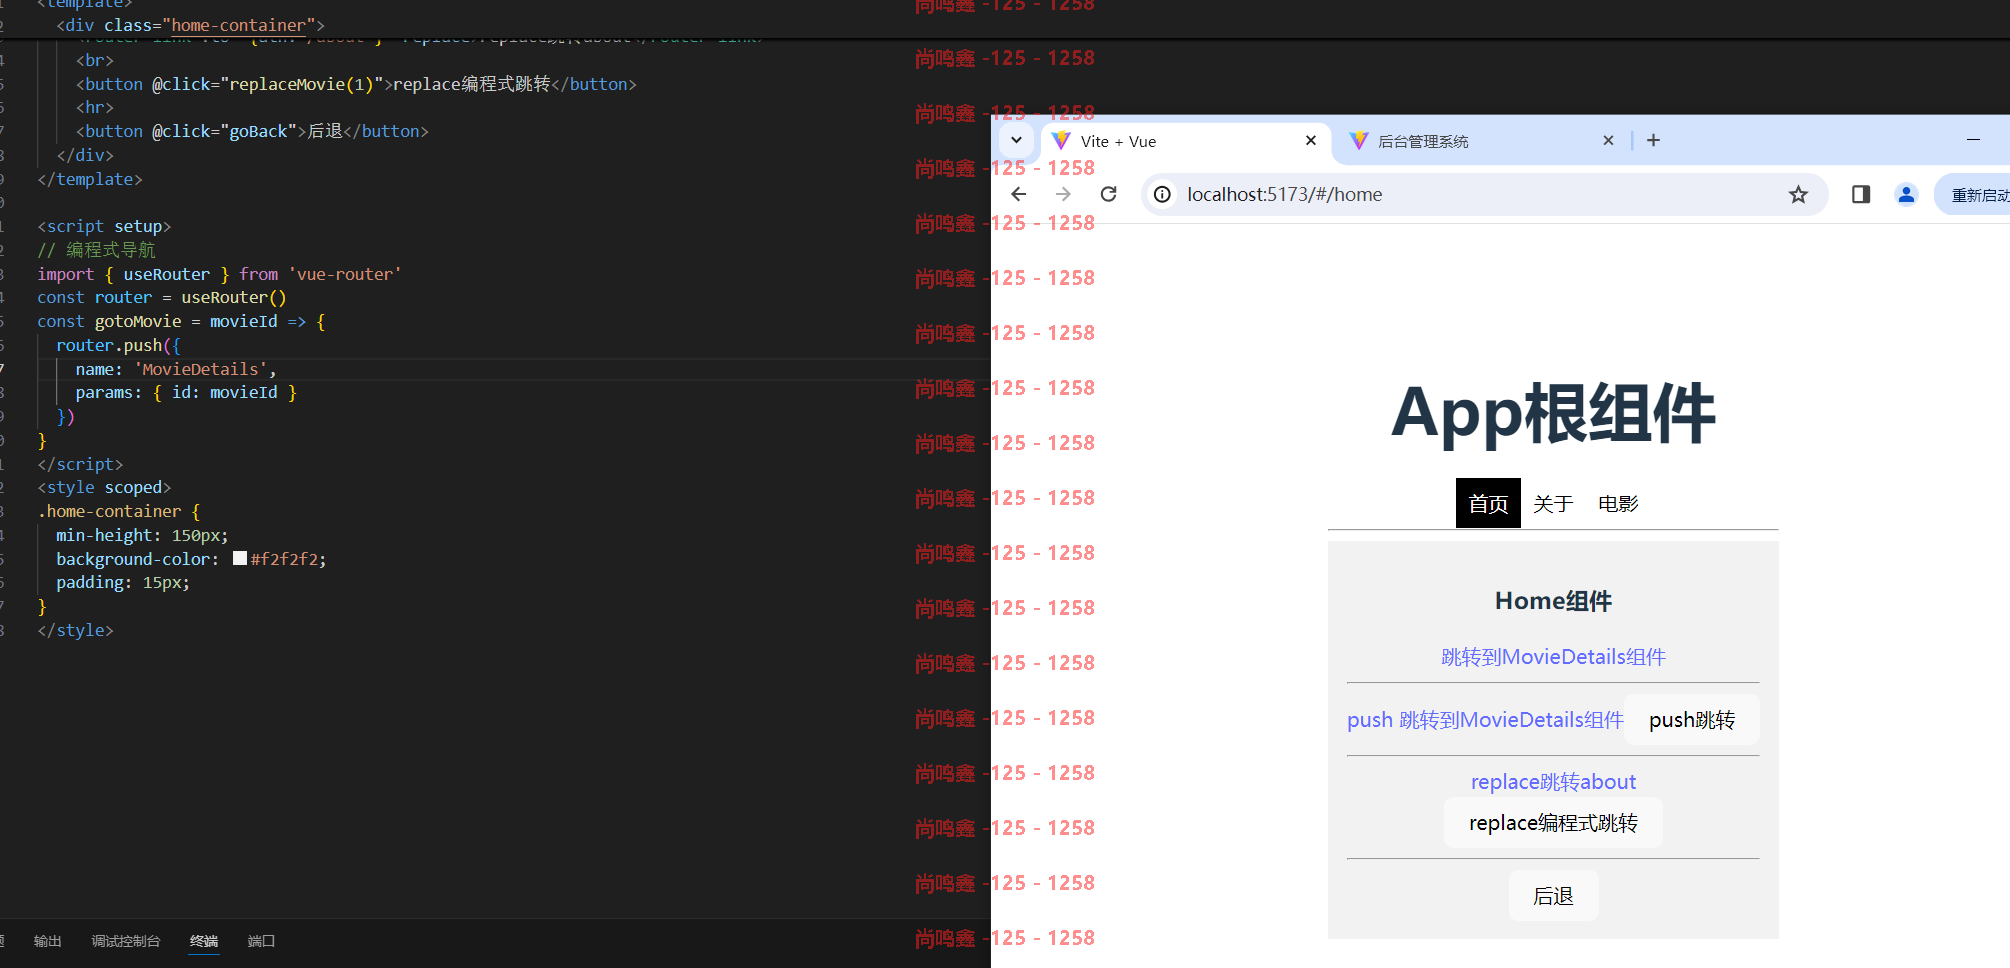Switch to the Vite + Vue tab
Image resolution: width=2010 pixels, height=968 pixels.
1185,141
